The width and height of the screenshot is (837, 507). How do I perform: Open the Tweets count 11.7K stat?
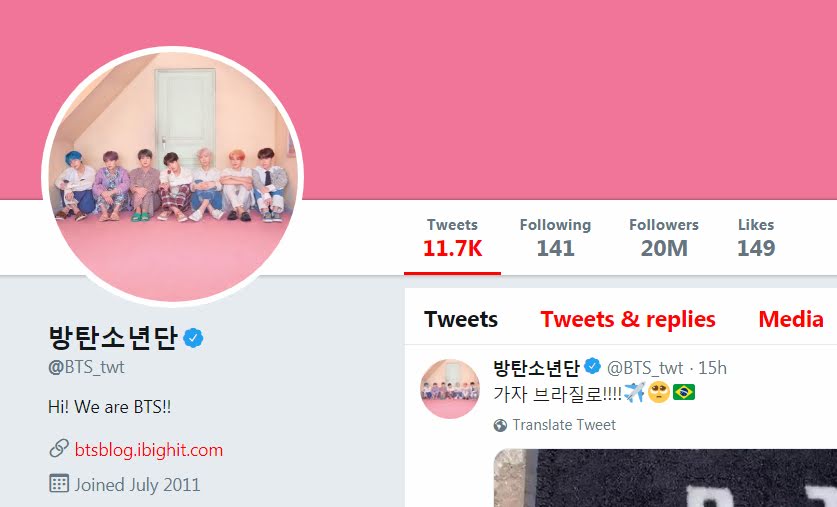pos(452,238)
